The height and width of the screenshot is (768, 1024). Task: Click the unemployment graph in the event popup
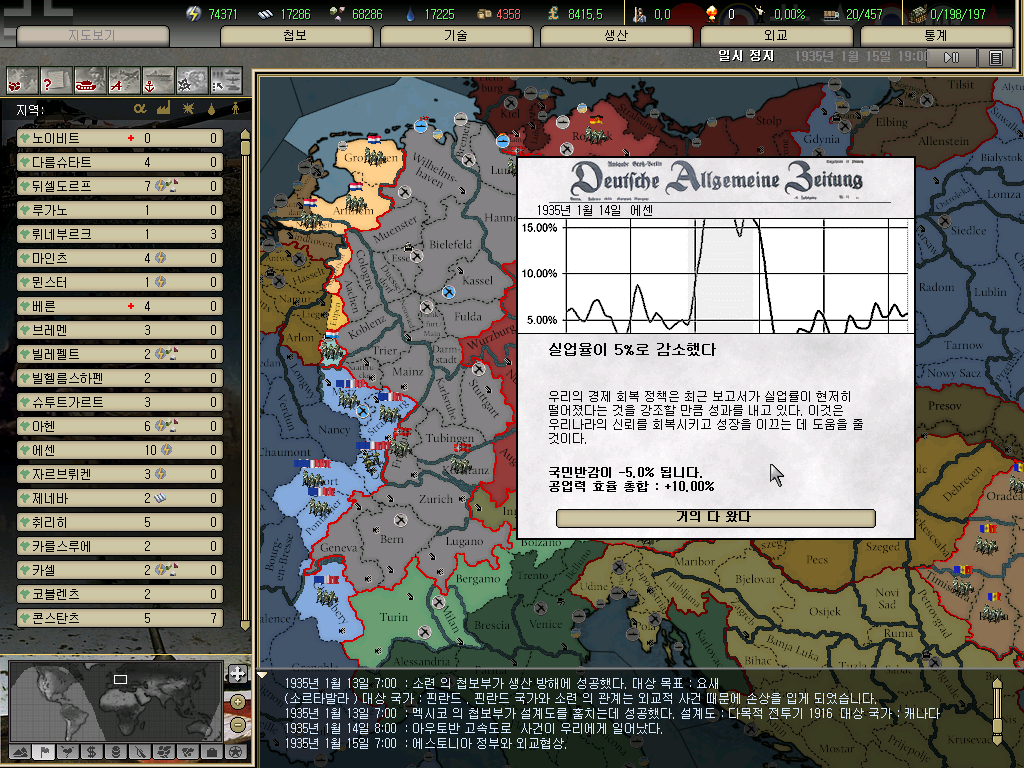click(x=715, y=276)
